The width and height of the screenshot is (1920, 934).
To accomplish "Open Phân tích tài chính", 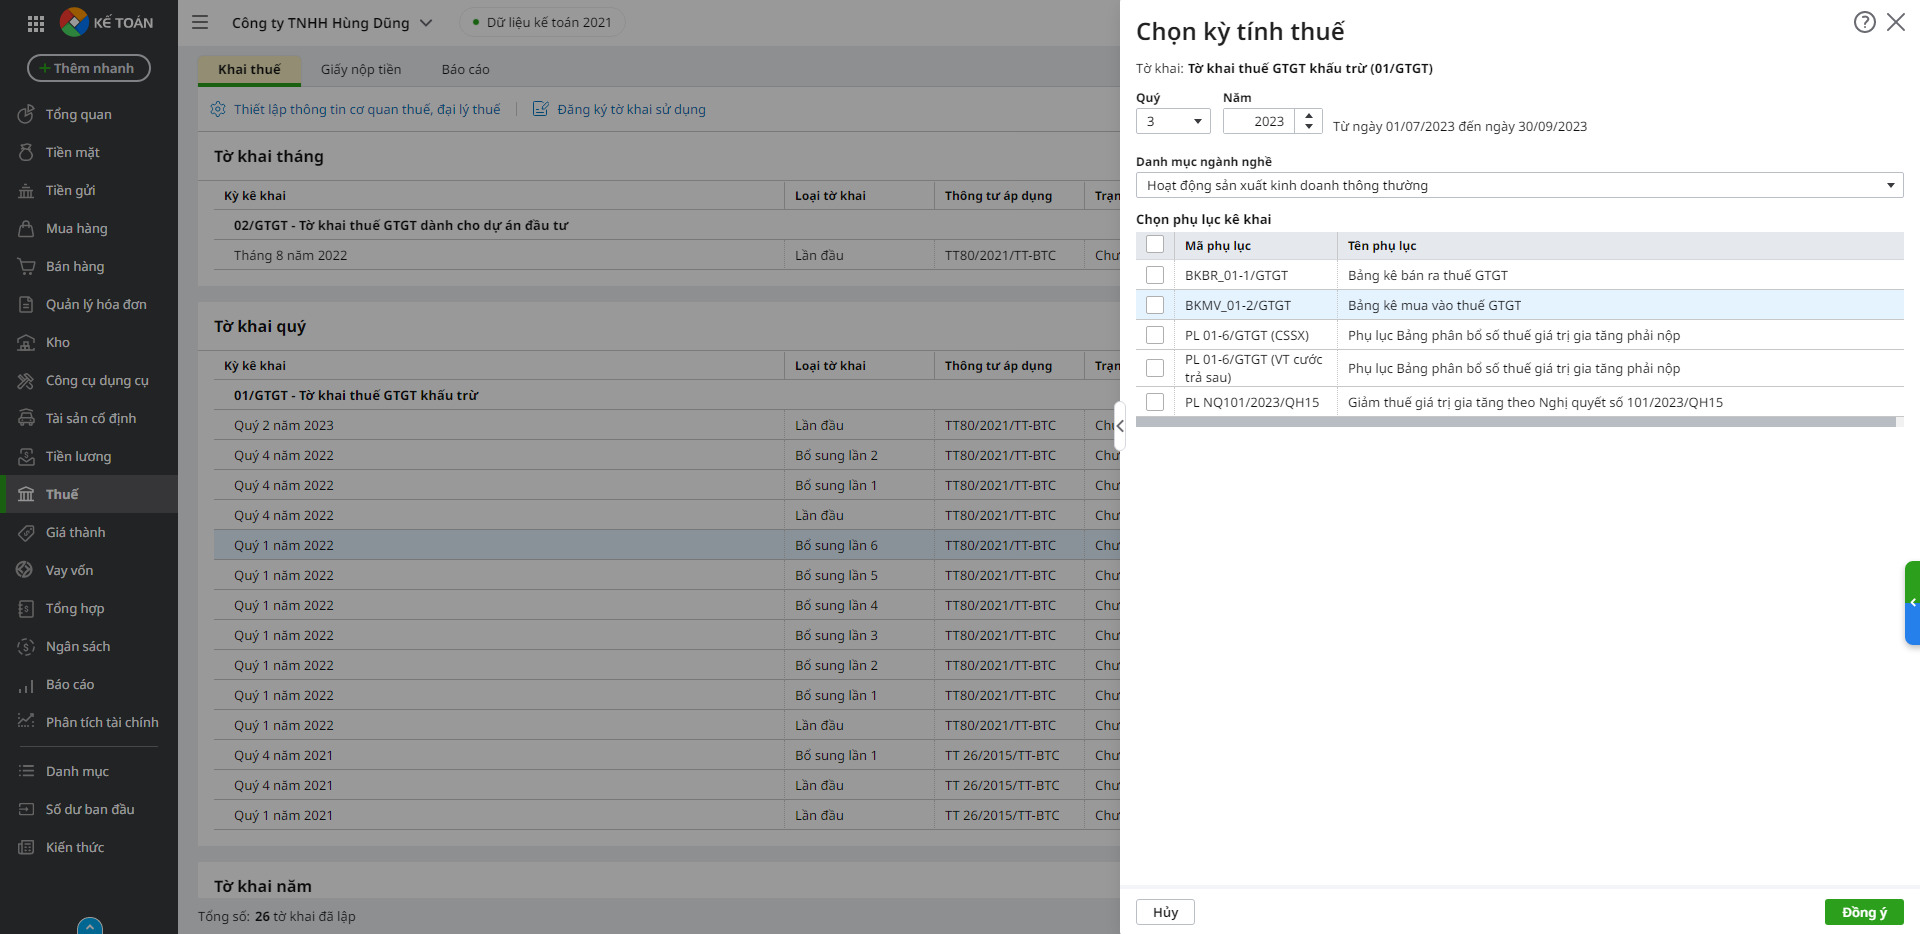I will pos(89,722).
